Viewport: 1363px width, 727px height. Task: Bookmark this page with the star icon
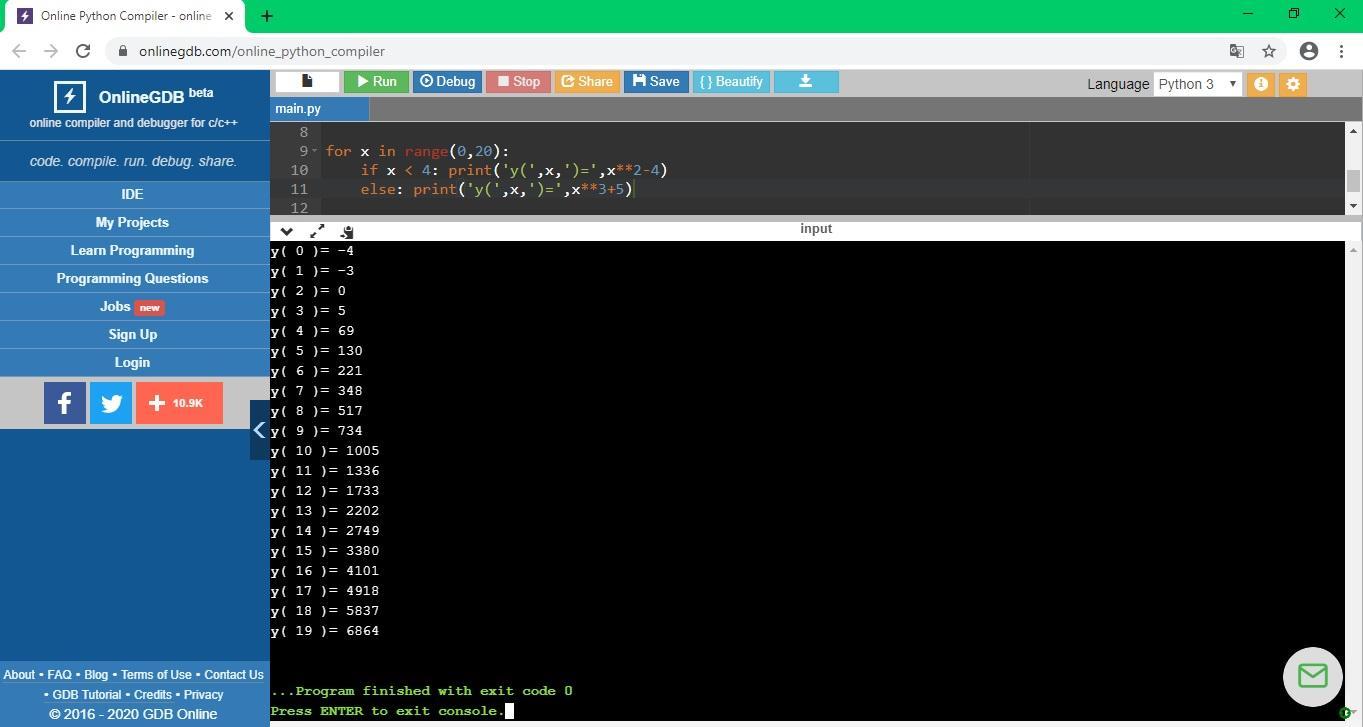point(1269,51)
